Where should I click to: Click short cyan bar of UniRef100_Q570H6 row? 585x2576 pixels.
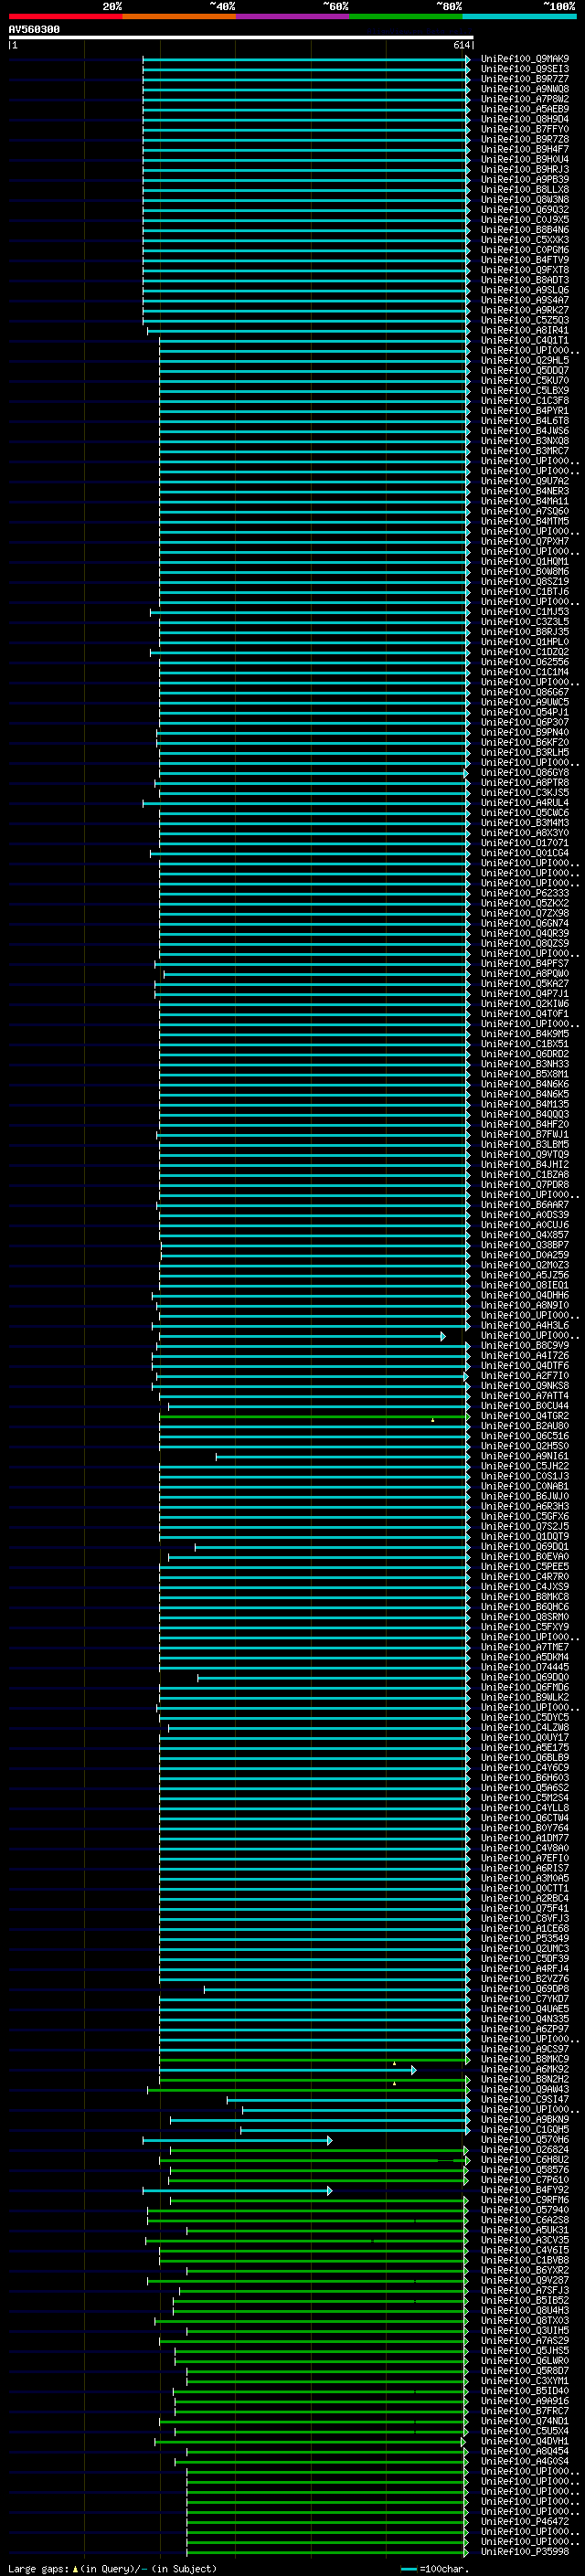237,2140
